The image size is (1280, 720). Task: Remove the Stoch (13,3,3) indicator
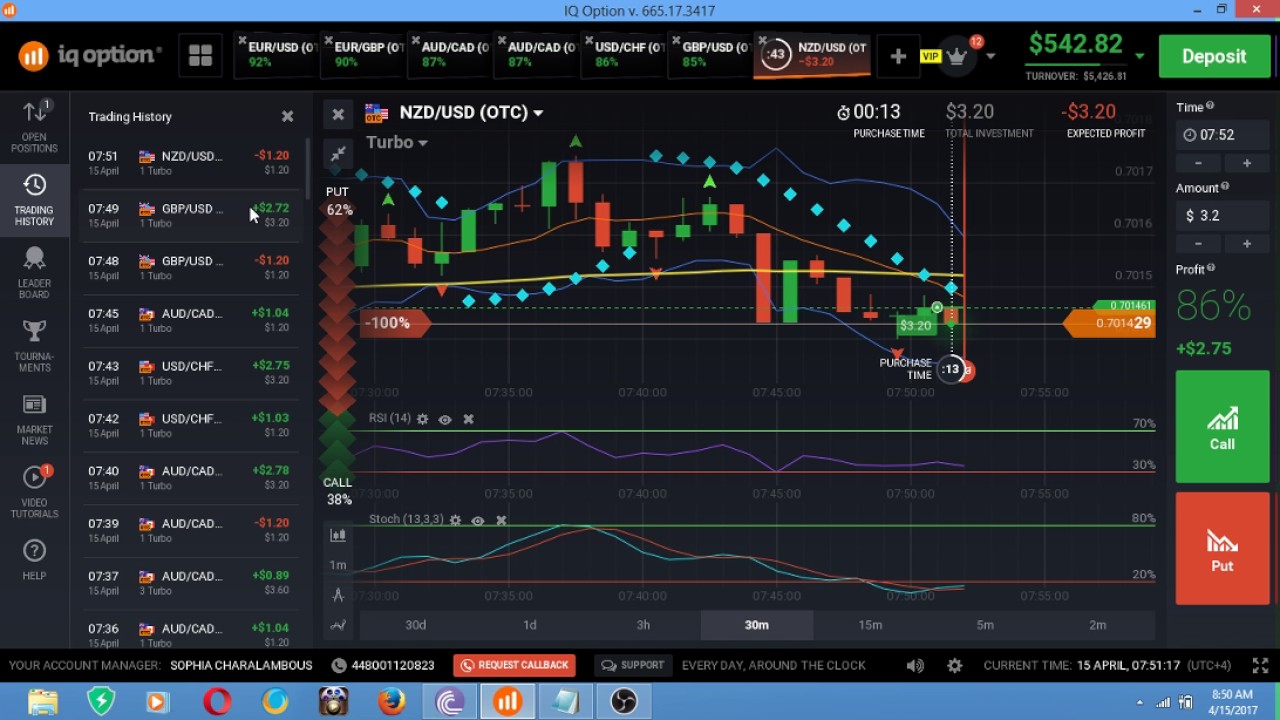click(x=501, y=520)
